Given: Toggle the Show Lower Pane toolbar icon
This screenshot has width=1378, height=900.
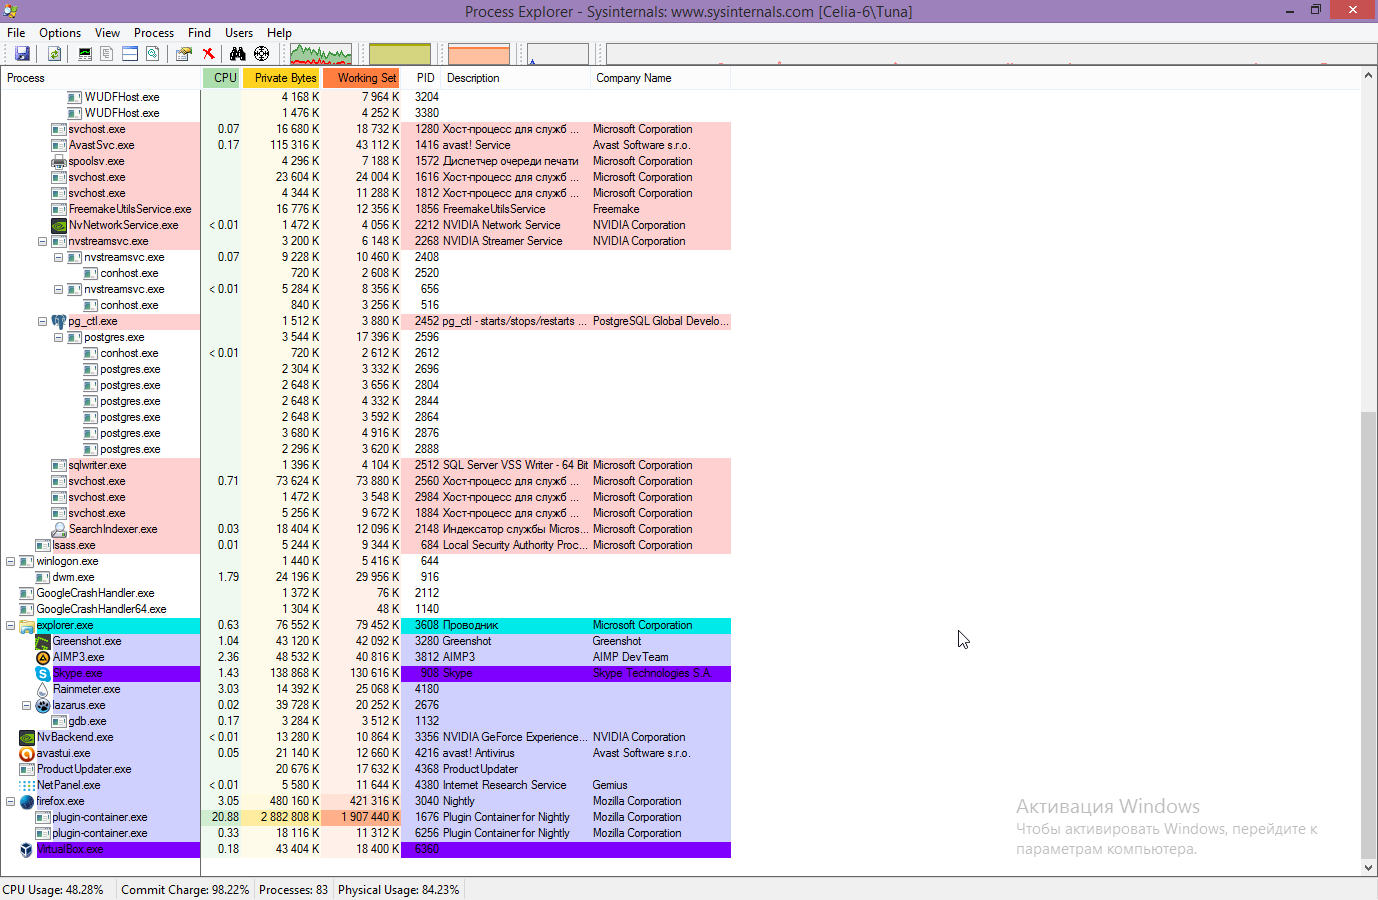Looking at the screenshot, I should 130,54.
